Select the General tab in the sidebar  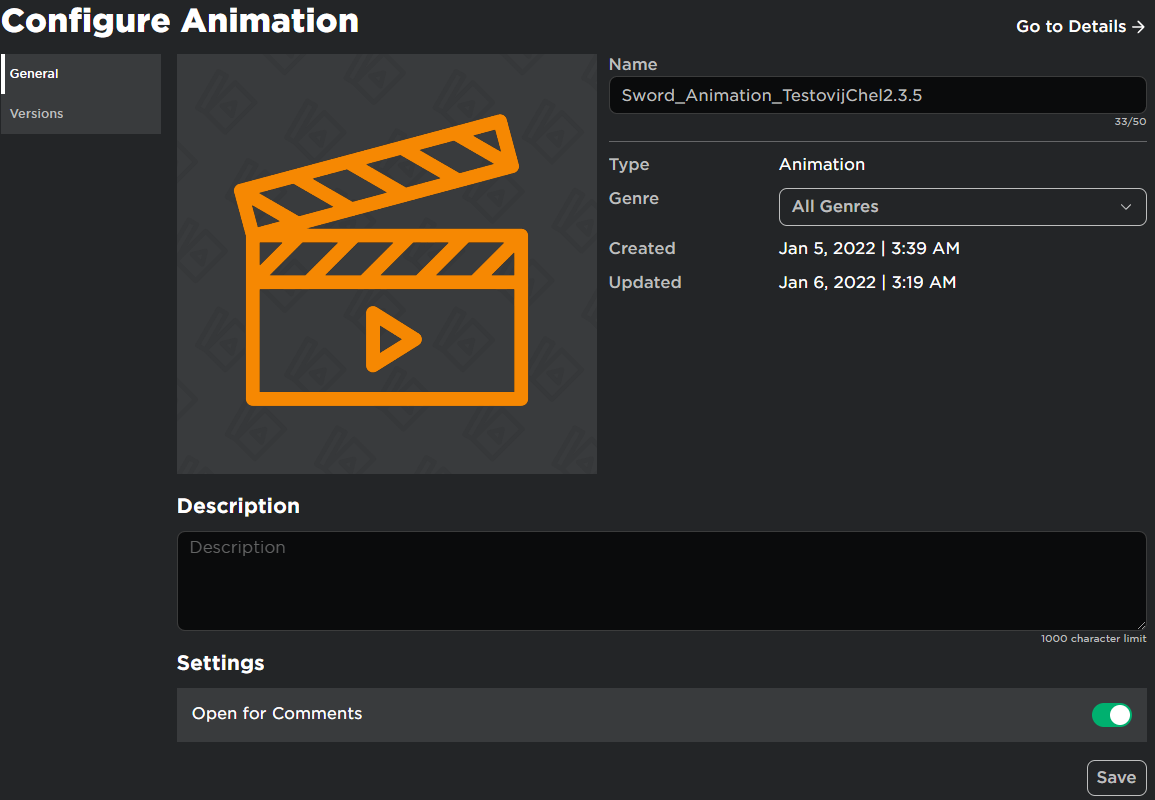click(x=34, y=73)
